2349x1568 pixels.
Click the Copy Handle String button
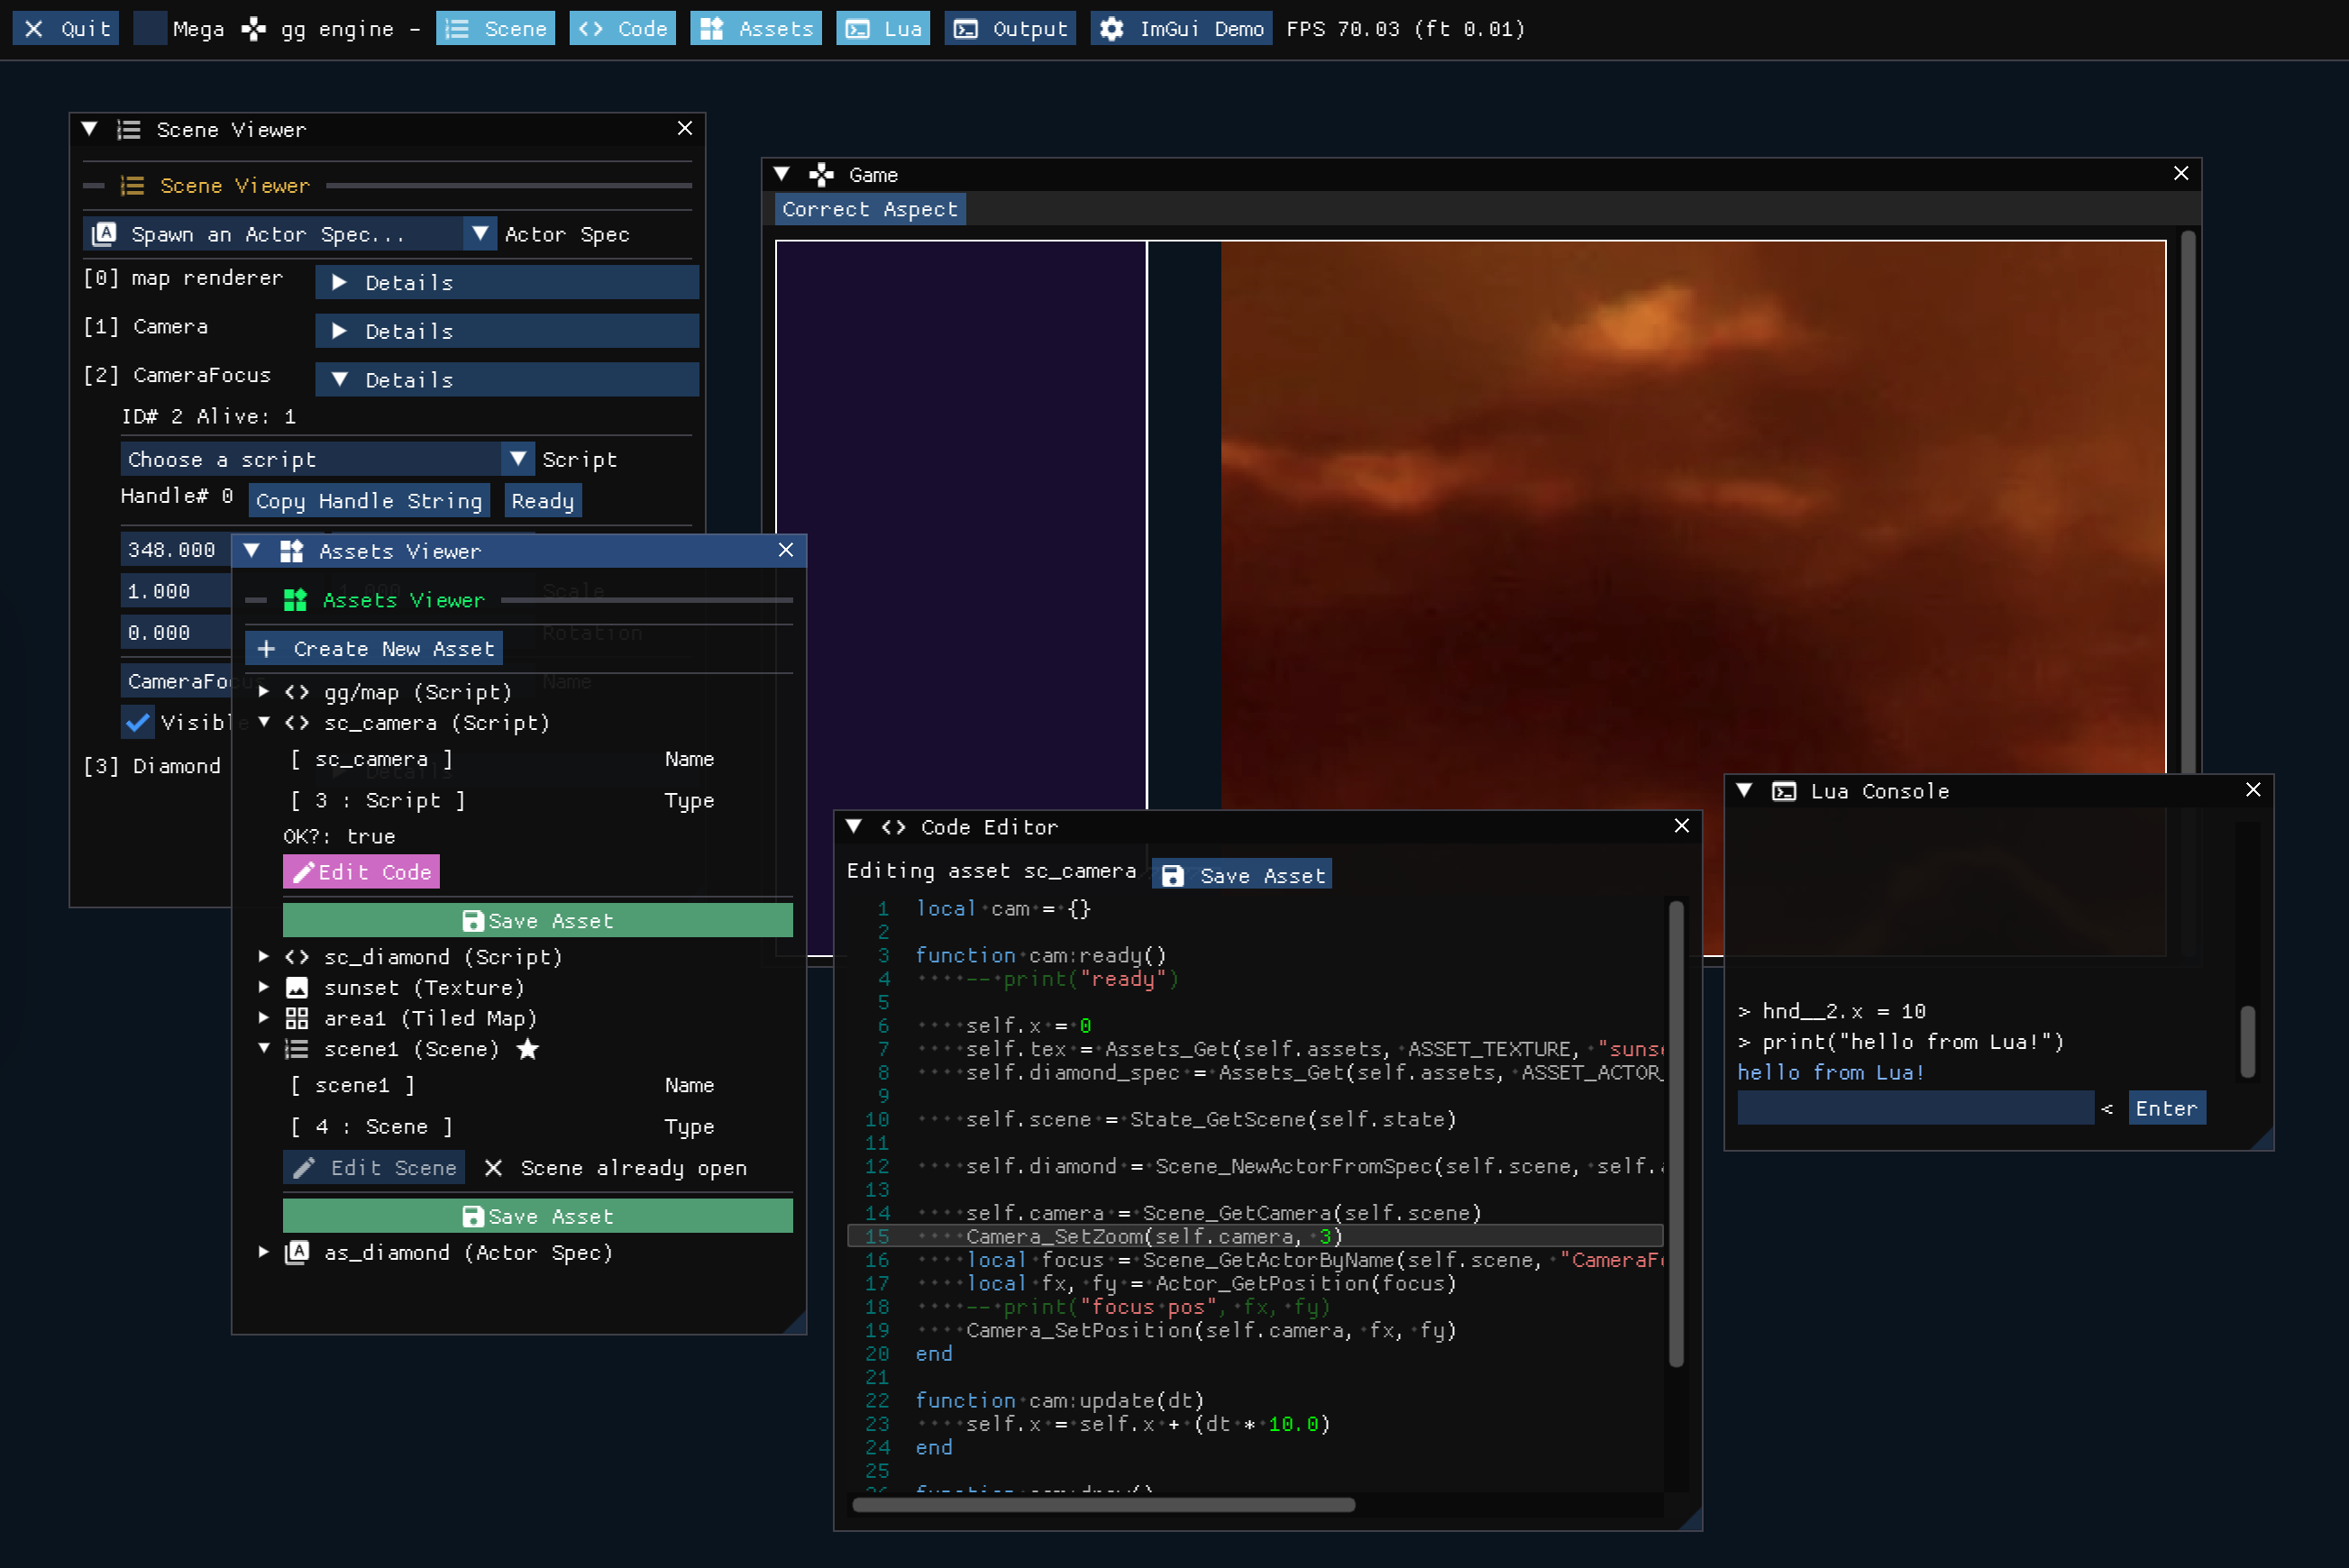(368, 501)
